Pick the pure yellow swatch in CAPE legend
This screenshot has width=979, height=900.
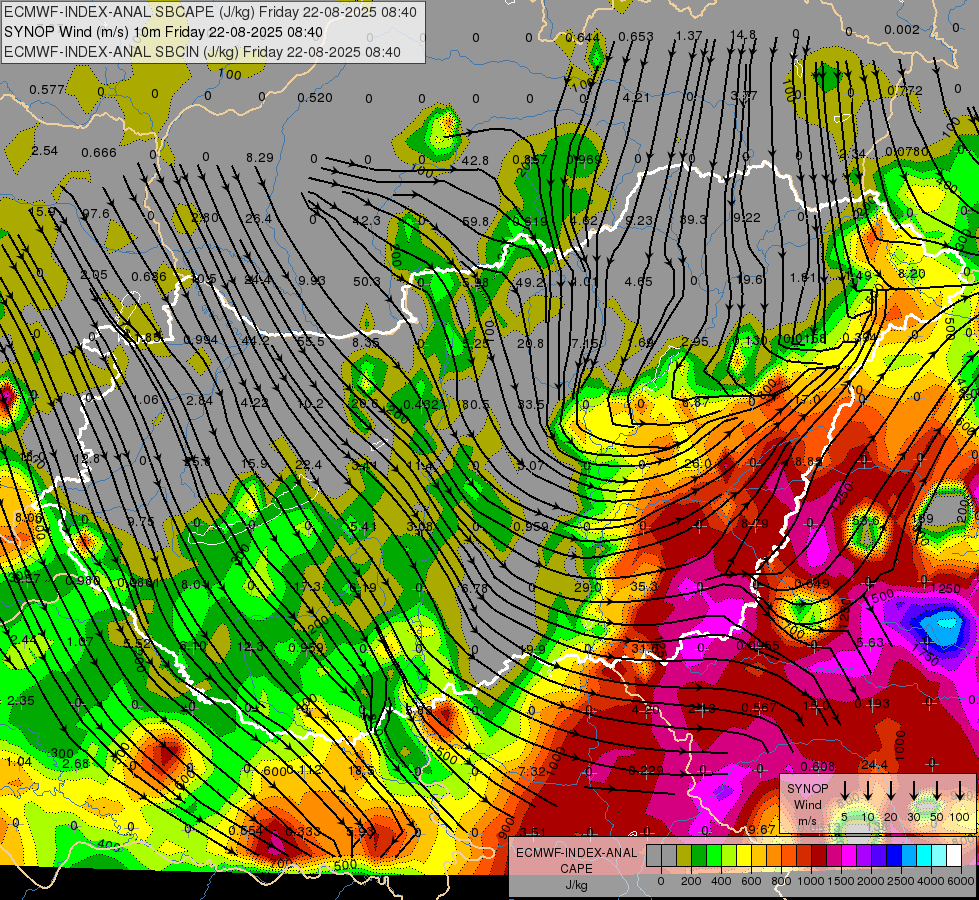click(x=744, y=856)
